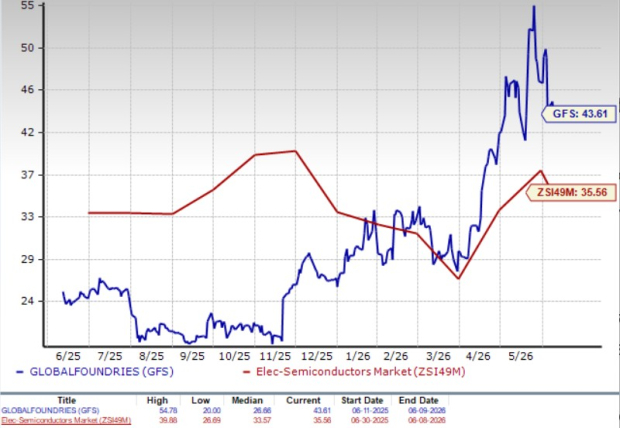Viewport: 620px width, 428px height.
Task: Click the Title column header
Action: [66, 400]
